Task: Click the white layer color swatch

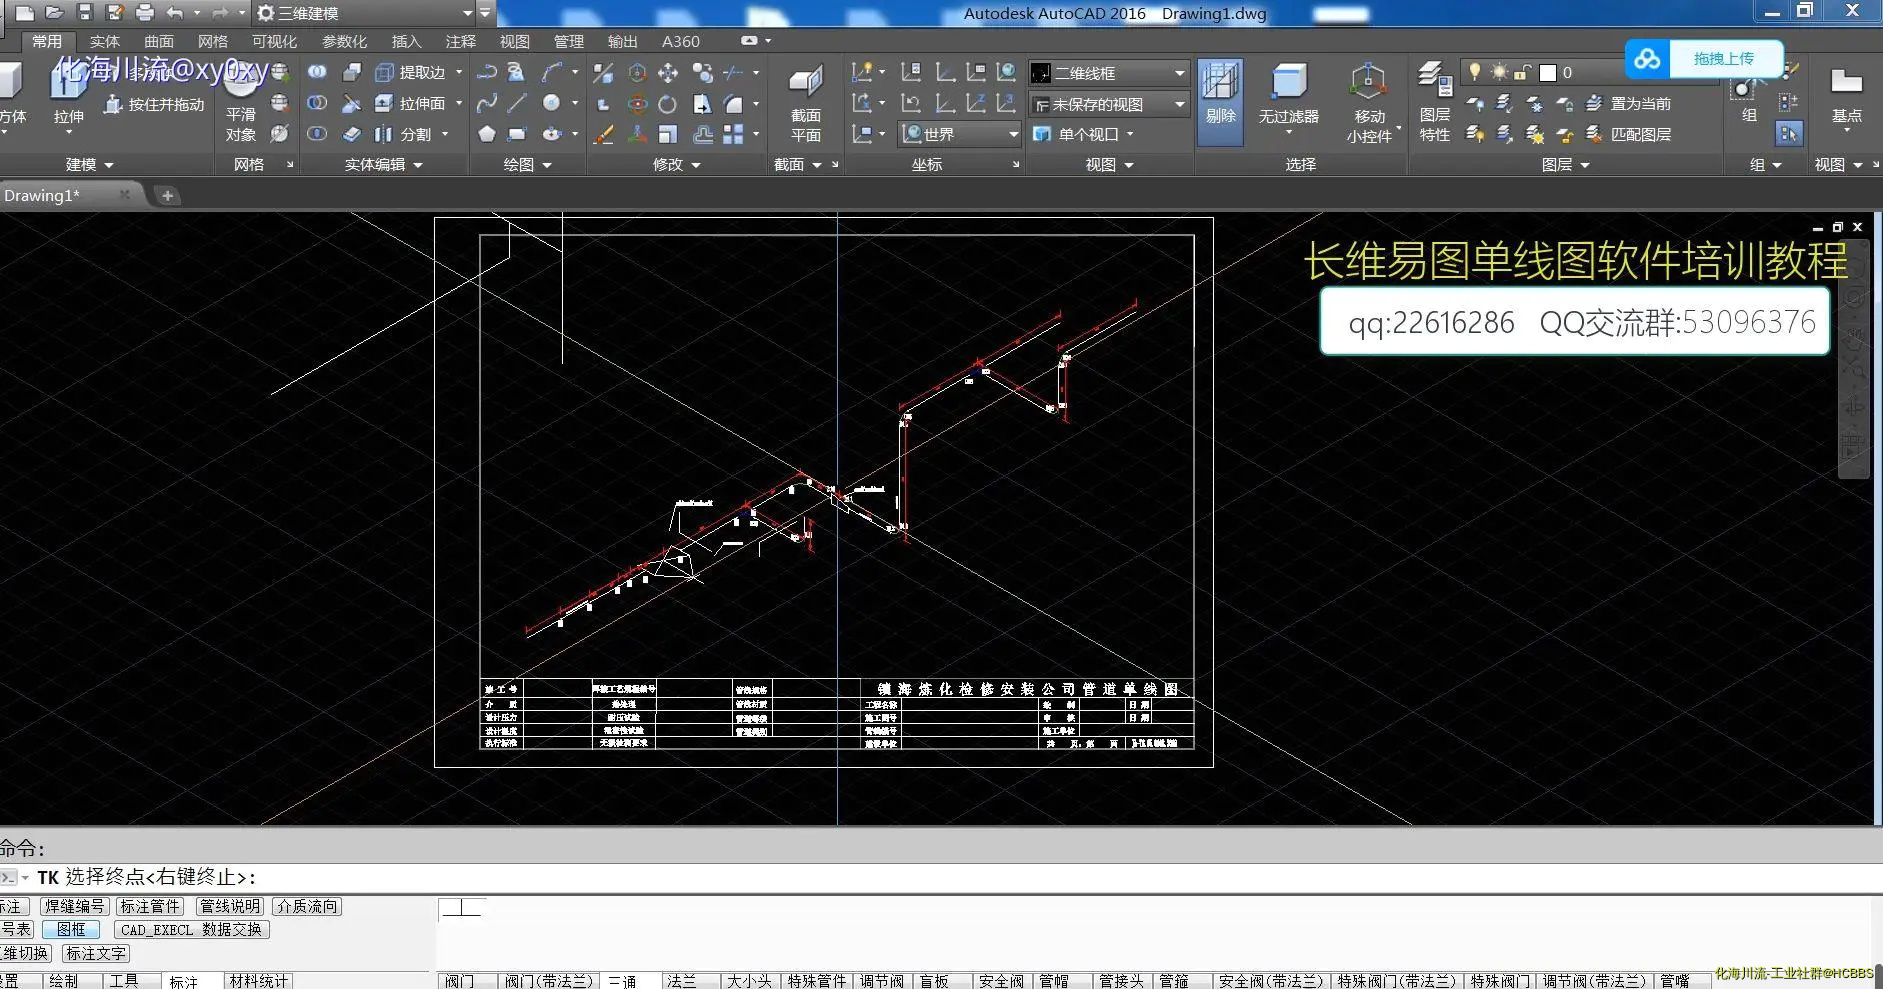Action: (1548, 72)
